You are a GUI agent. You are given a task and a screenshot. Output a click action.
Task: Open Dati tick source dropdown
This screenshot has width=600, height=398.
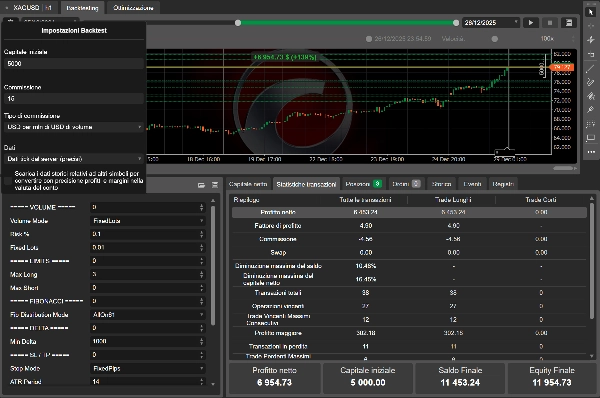pyautogui.click(x=74, y=159)
